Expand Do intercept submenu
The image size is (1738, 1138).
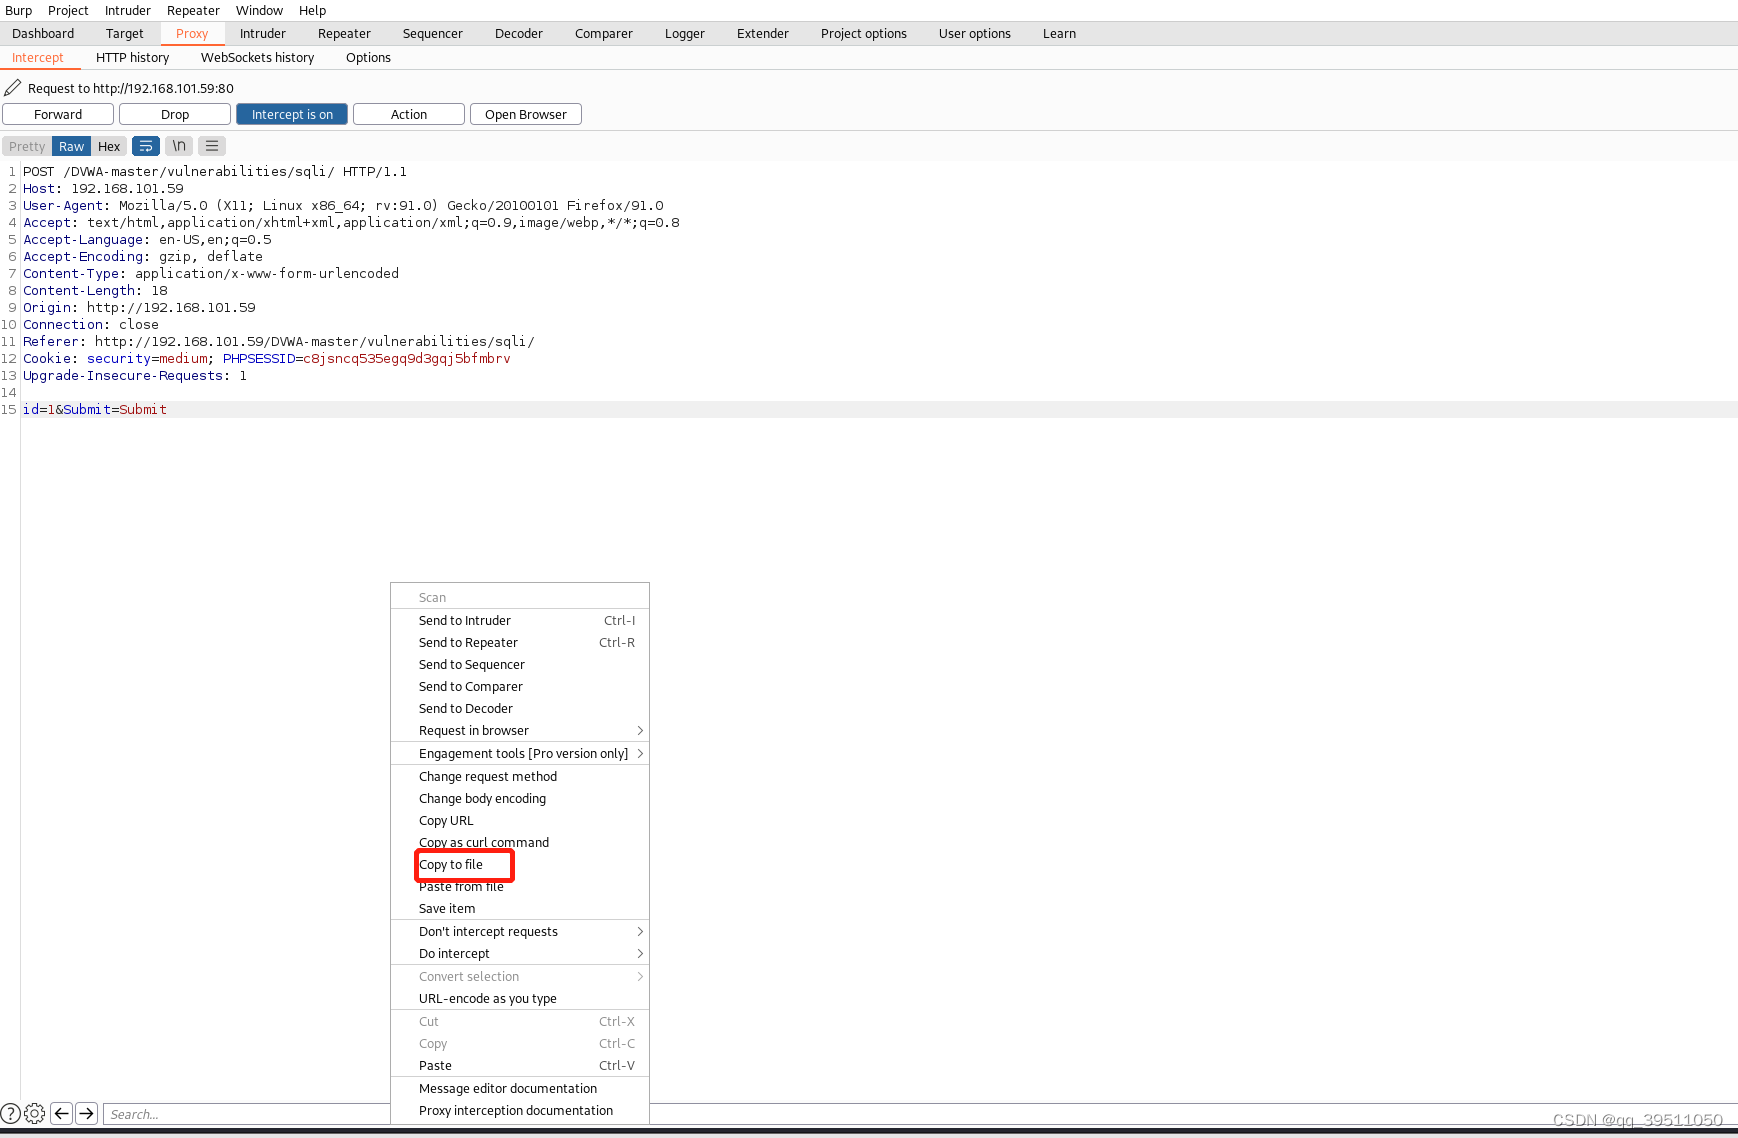click(x=520, y=954)
